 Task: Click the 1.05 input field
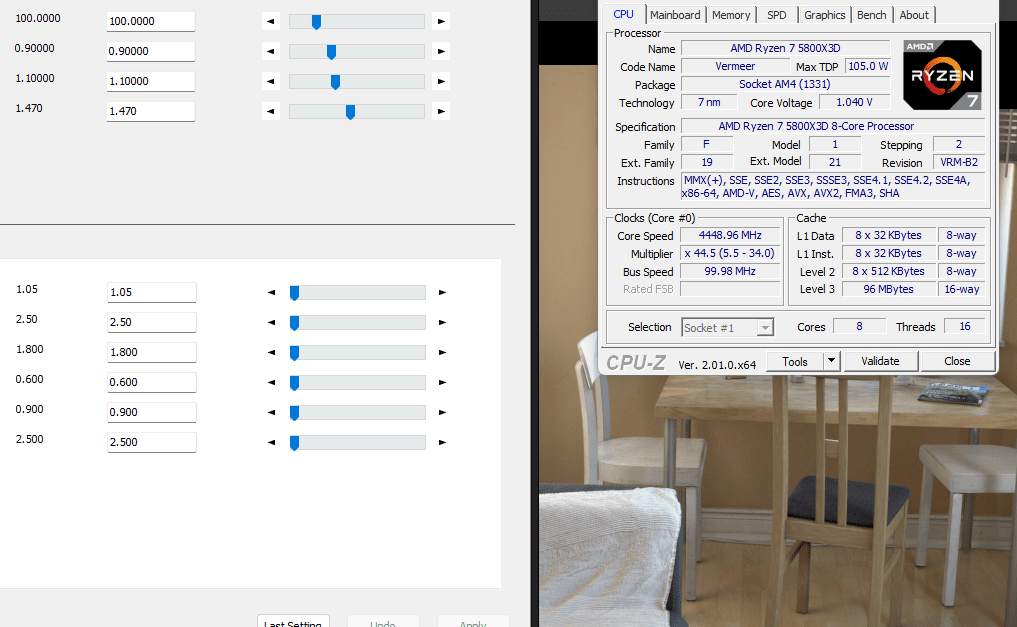click(x=151, y=292)
